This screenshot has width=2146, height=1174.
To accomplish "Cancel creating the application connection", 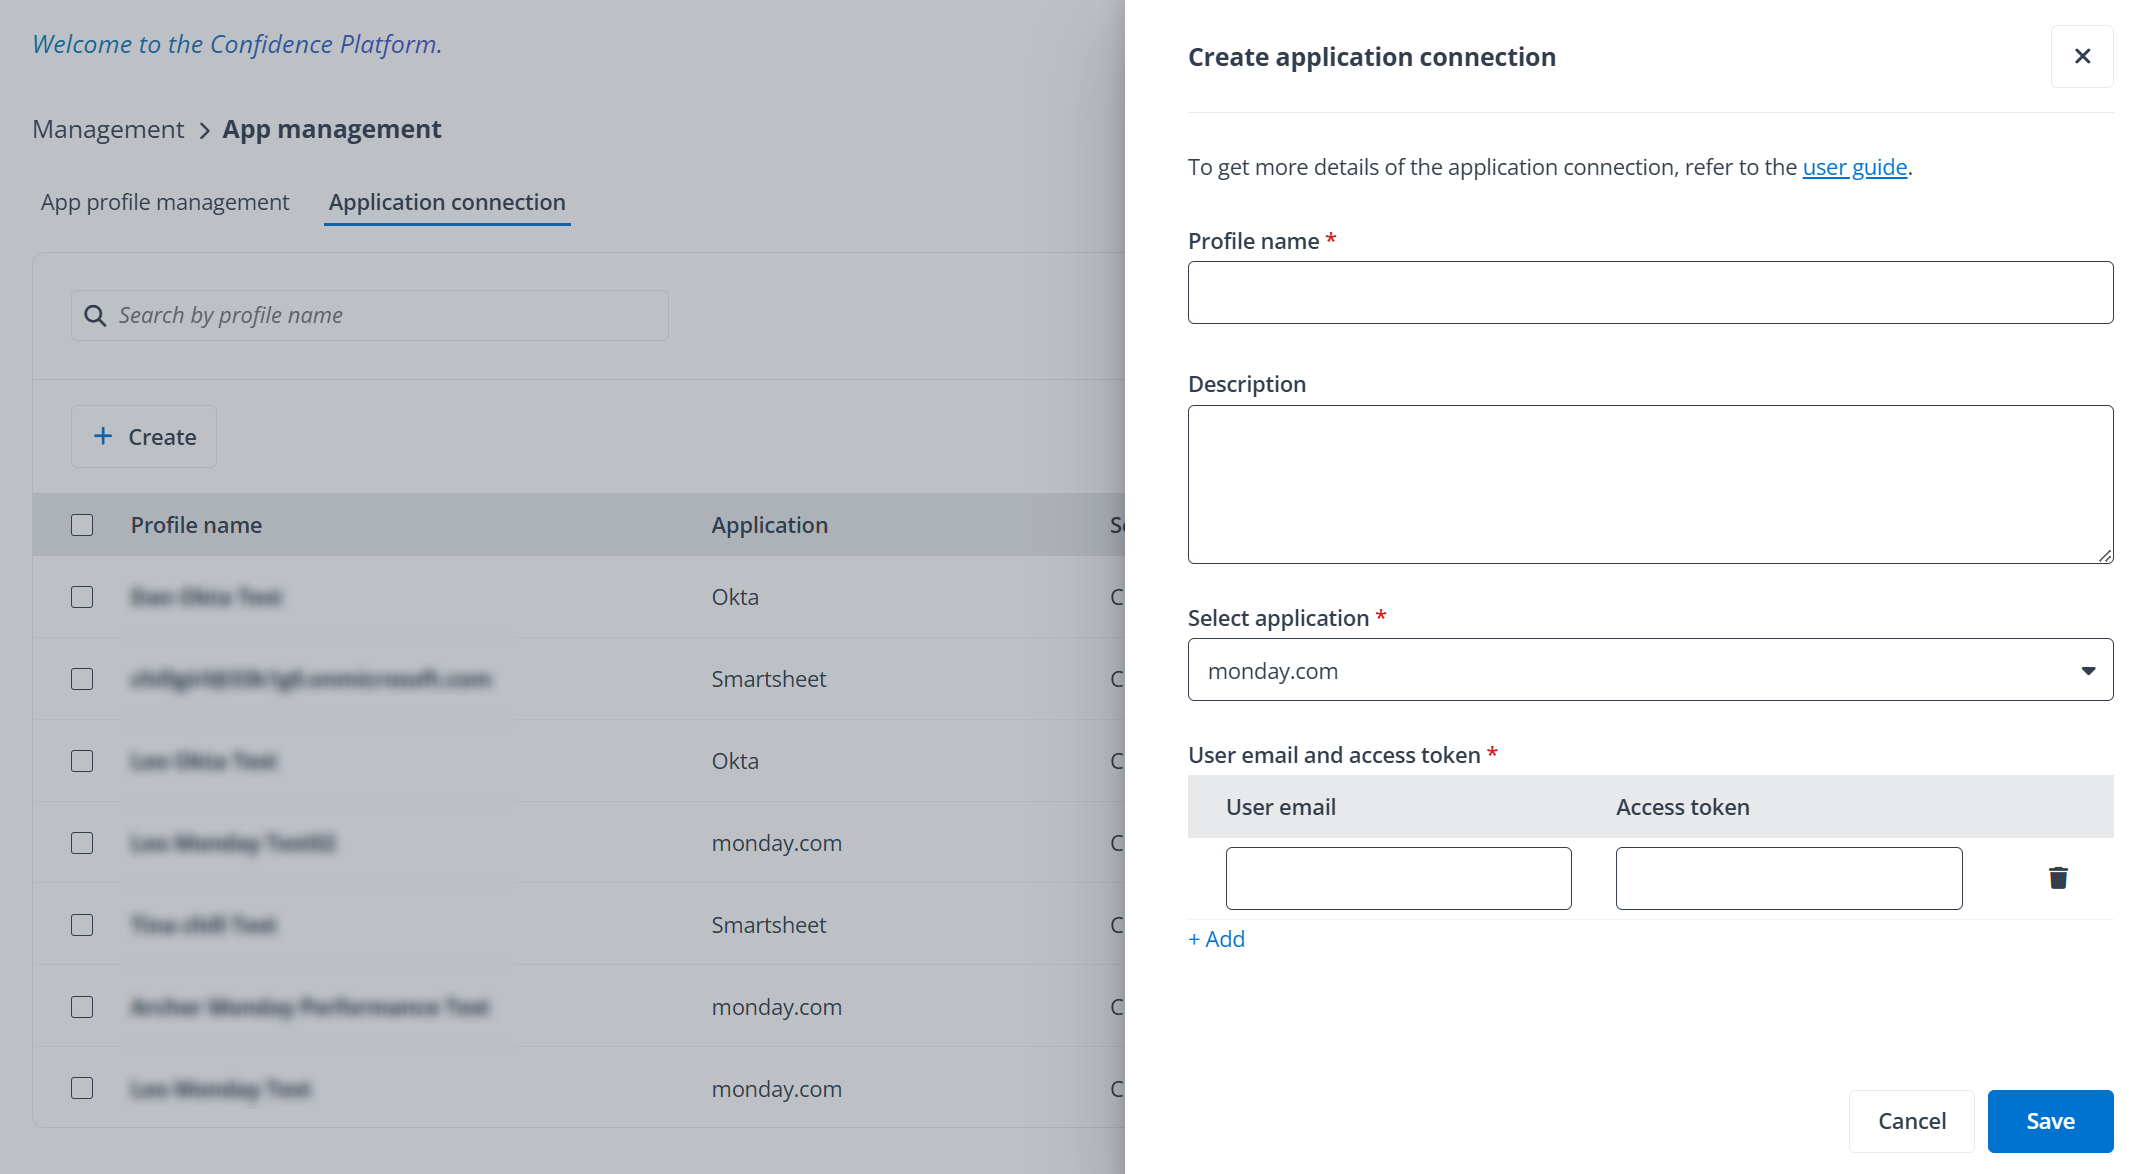I will [1911, 1121].
